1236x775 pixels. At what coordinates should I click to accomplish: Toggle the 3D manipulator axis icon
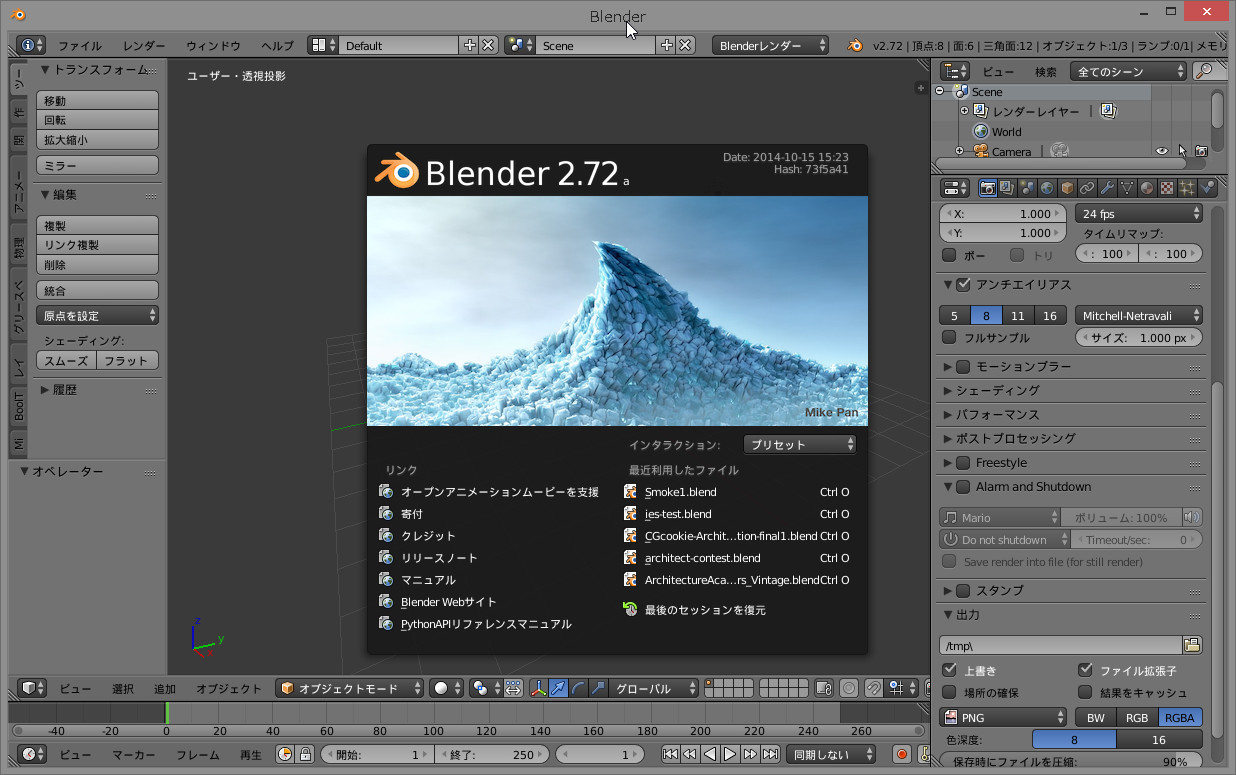[539, 688]
